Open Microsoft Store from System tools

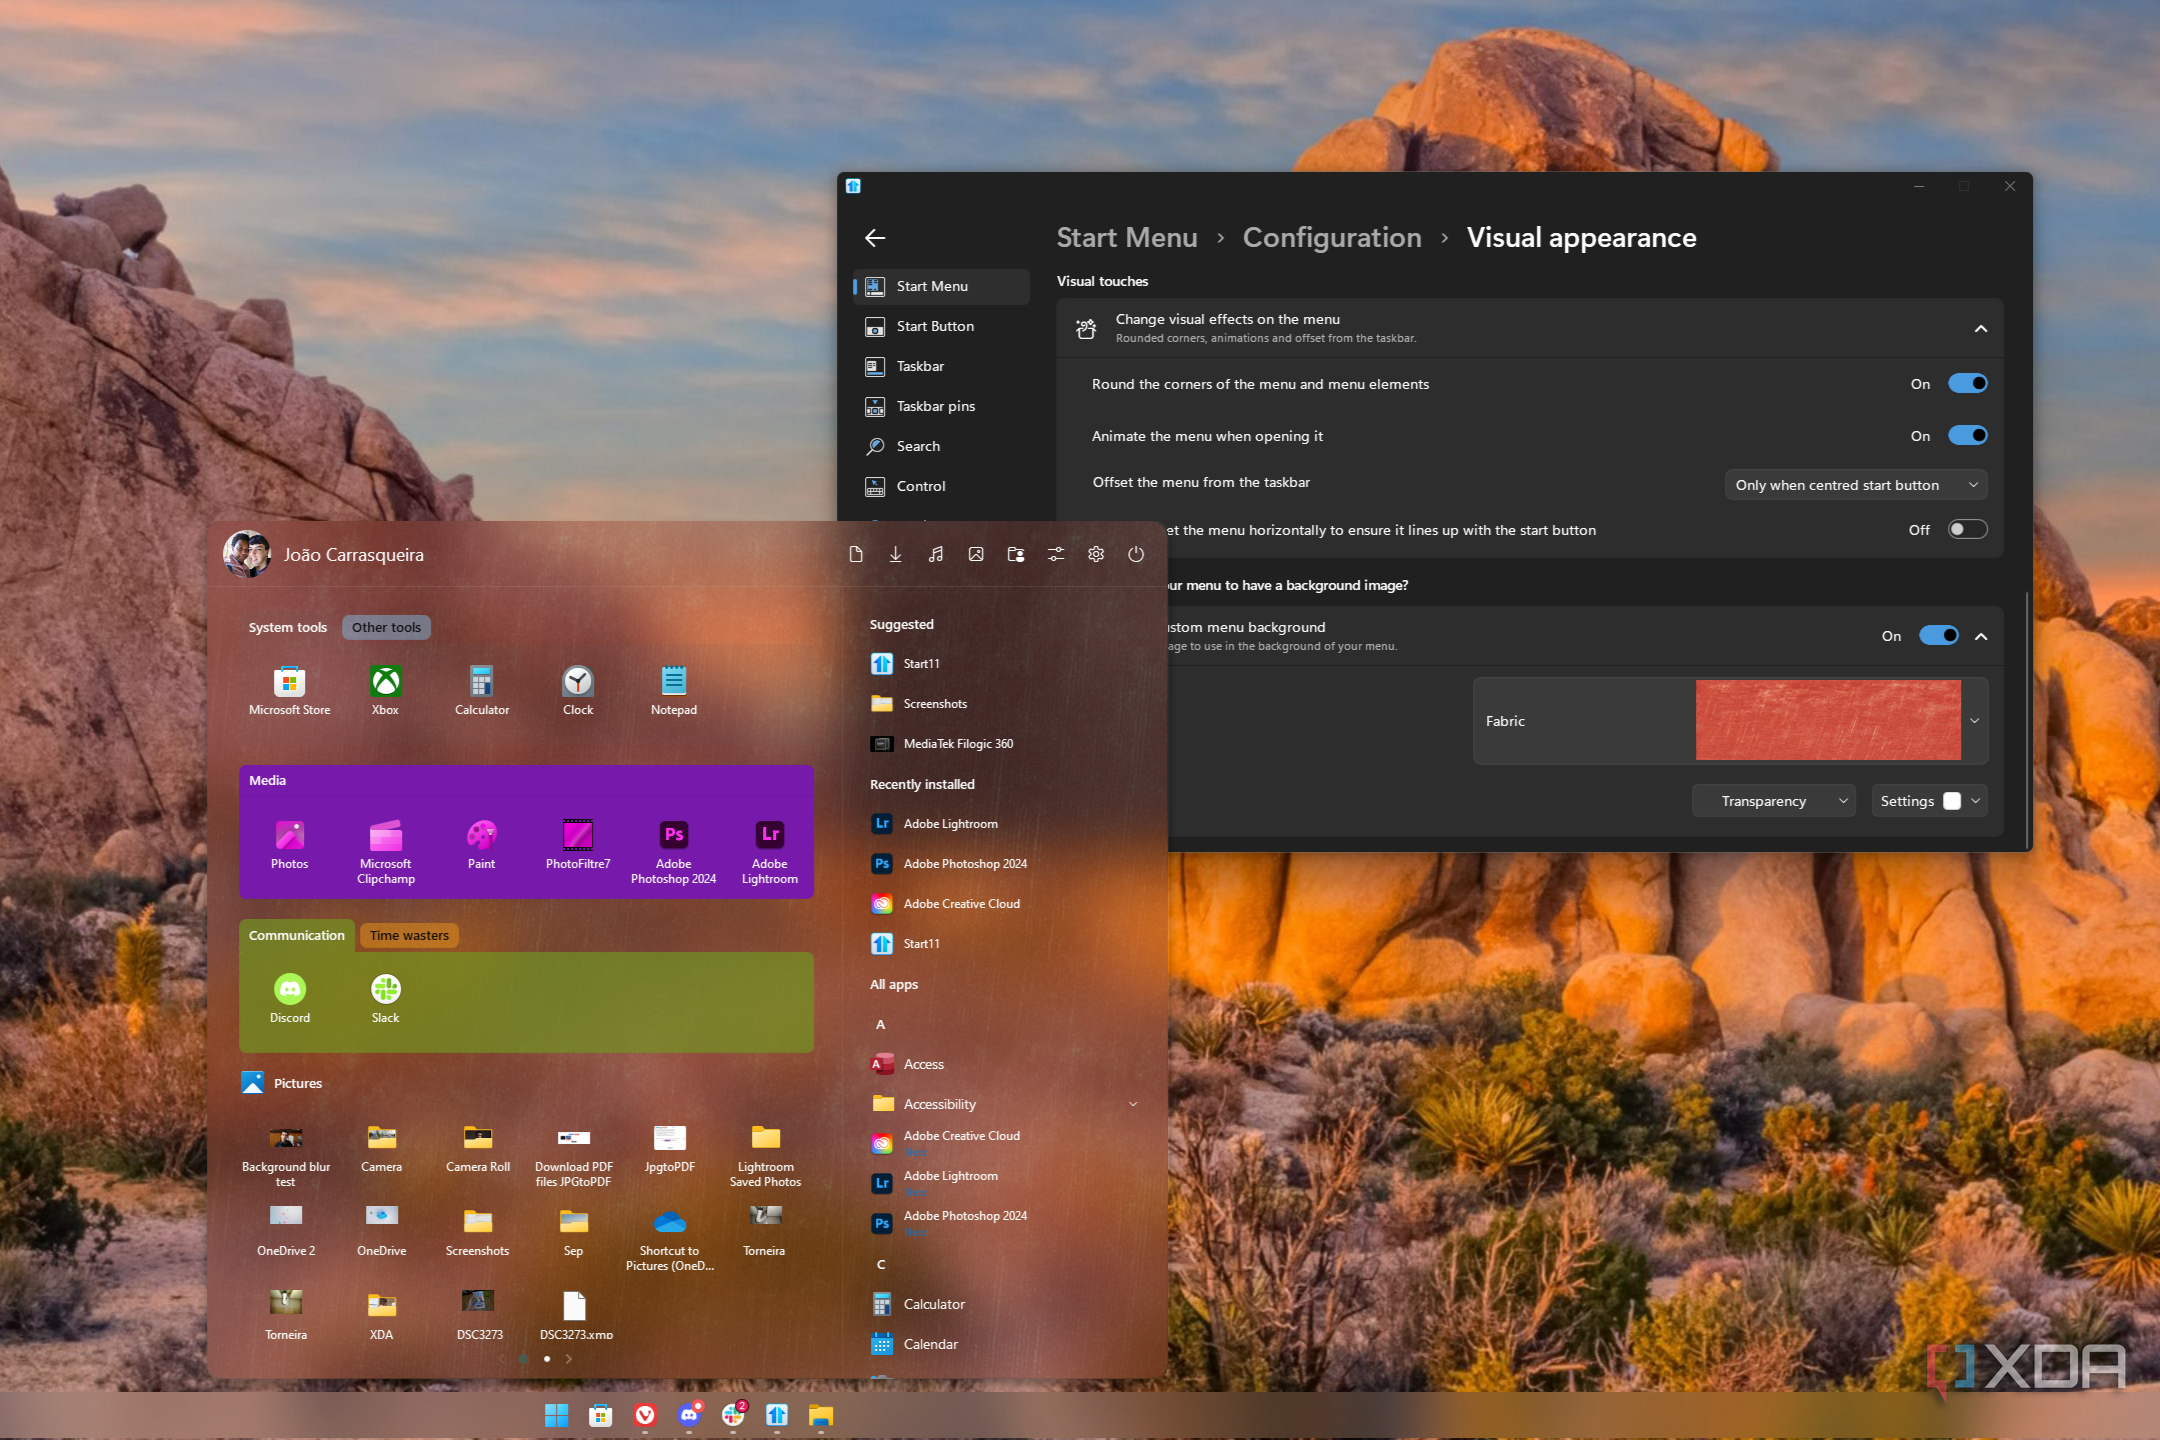[x=289, y=690]
